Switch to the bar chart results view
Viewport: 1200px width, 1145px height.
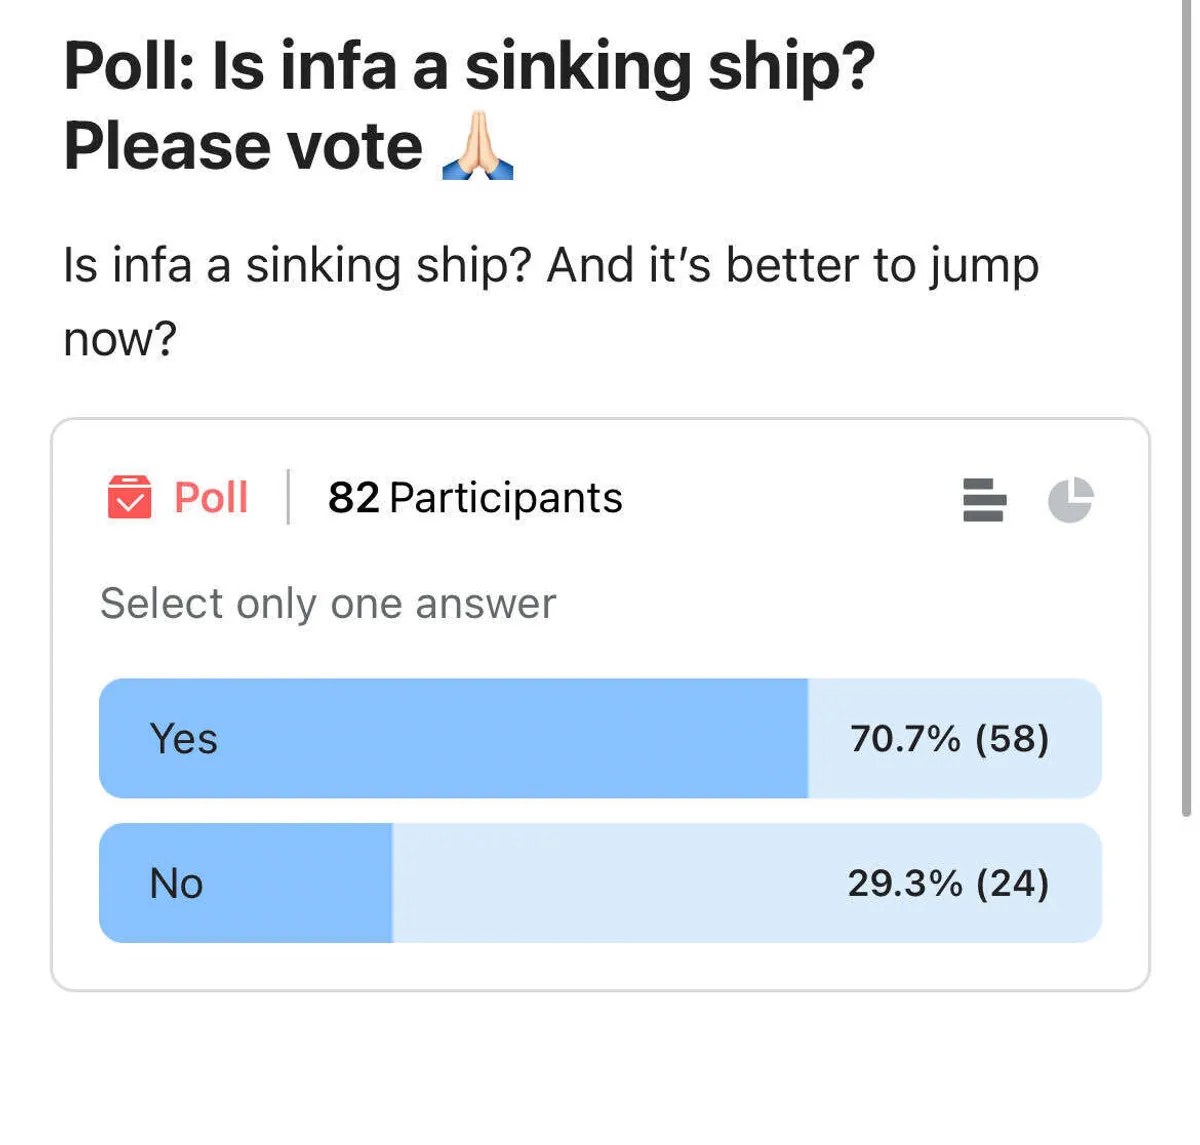pos(984,499)
